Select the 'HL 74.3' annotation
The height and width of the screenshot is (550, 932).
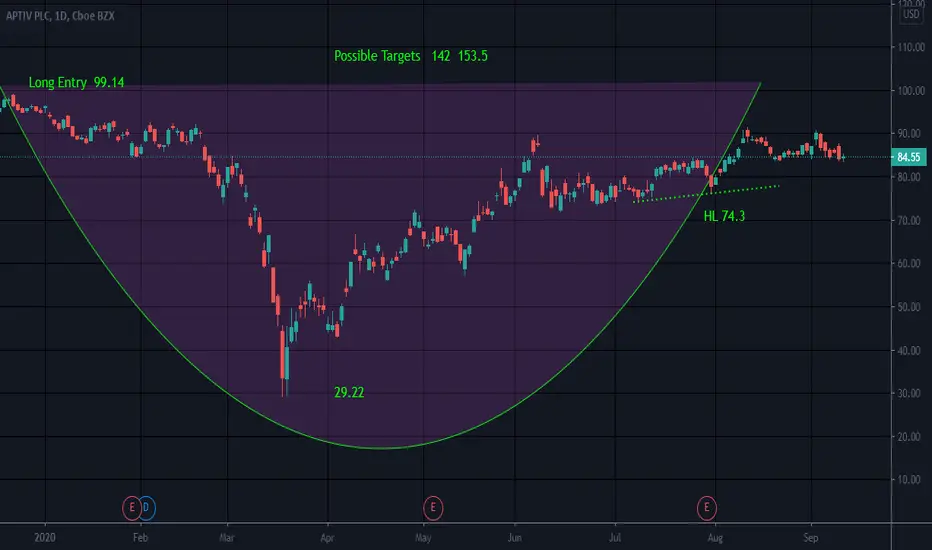coord(724,216)
